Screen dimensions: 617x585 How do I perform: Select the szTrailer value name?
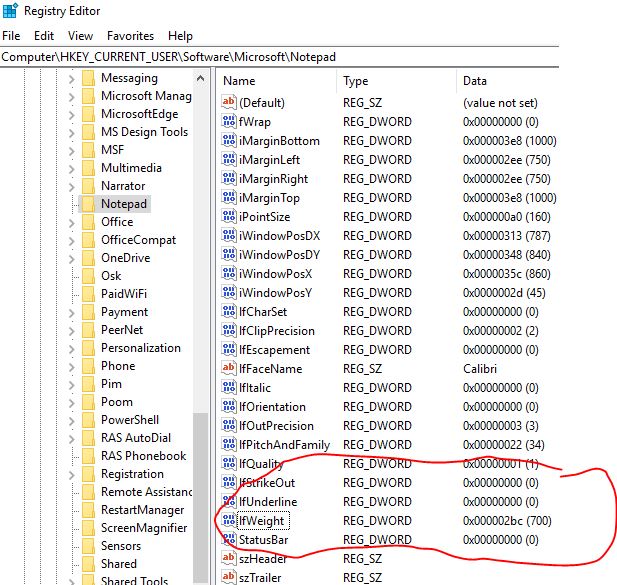[x=260, y=578]
